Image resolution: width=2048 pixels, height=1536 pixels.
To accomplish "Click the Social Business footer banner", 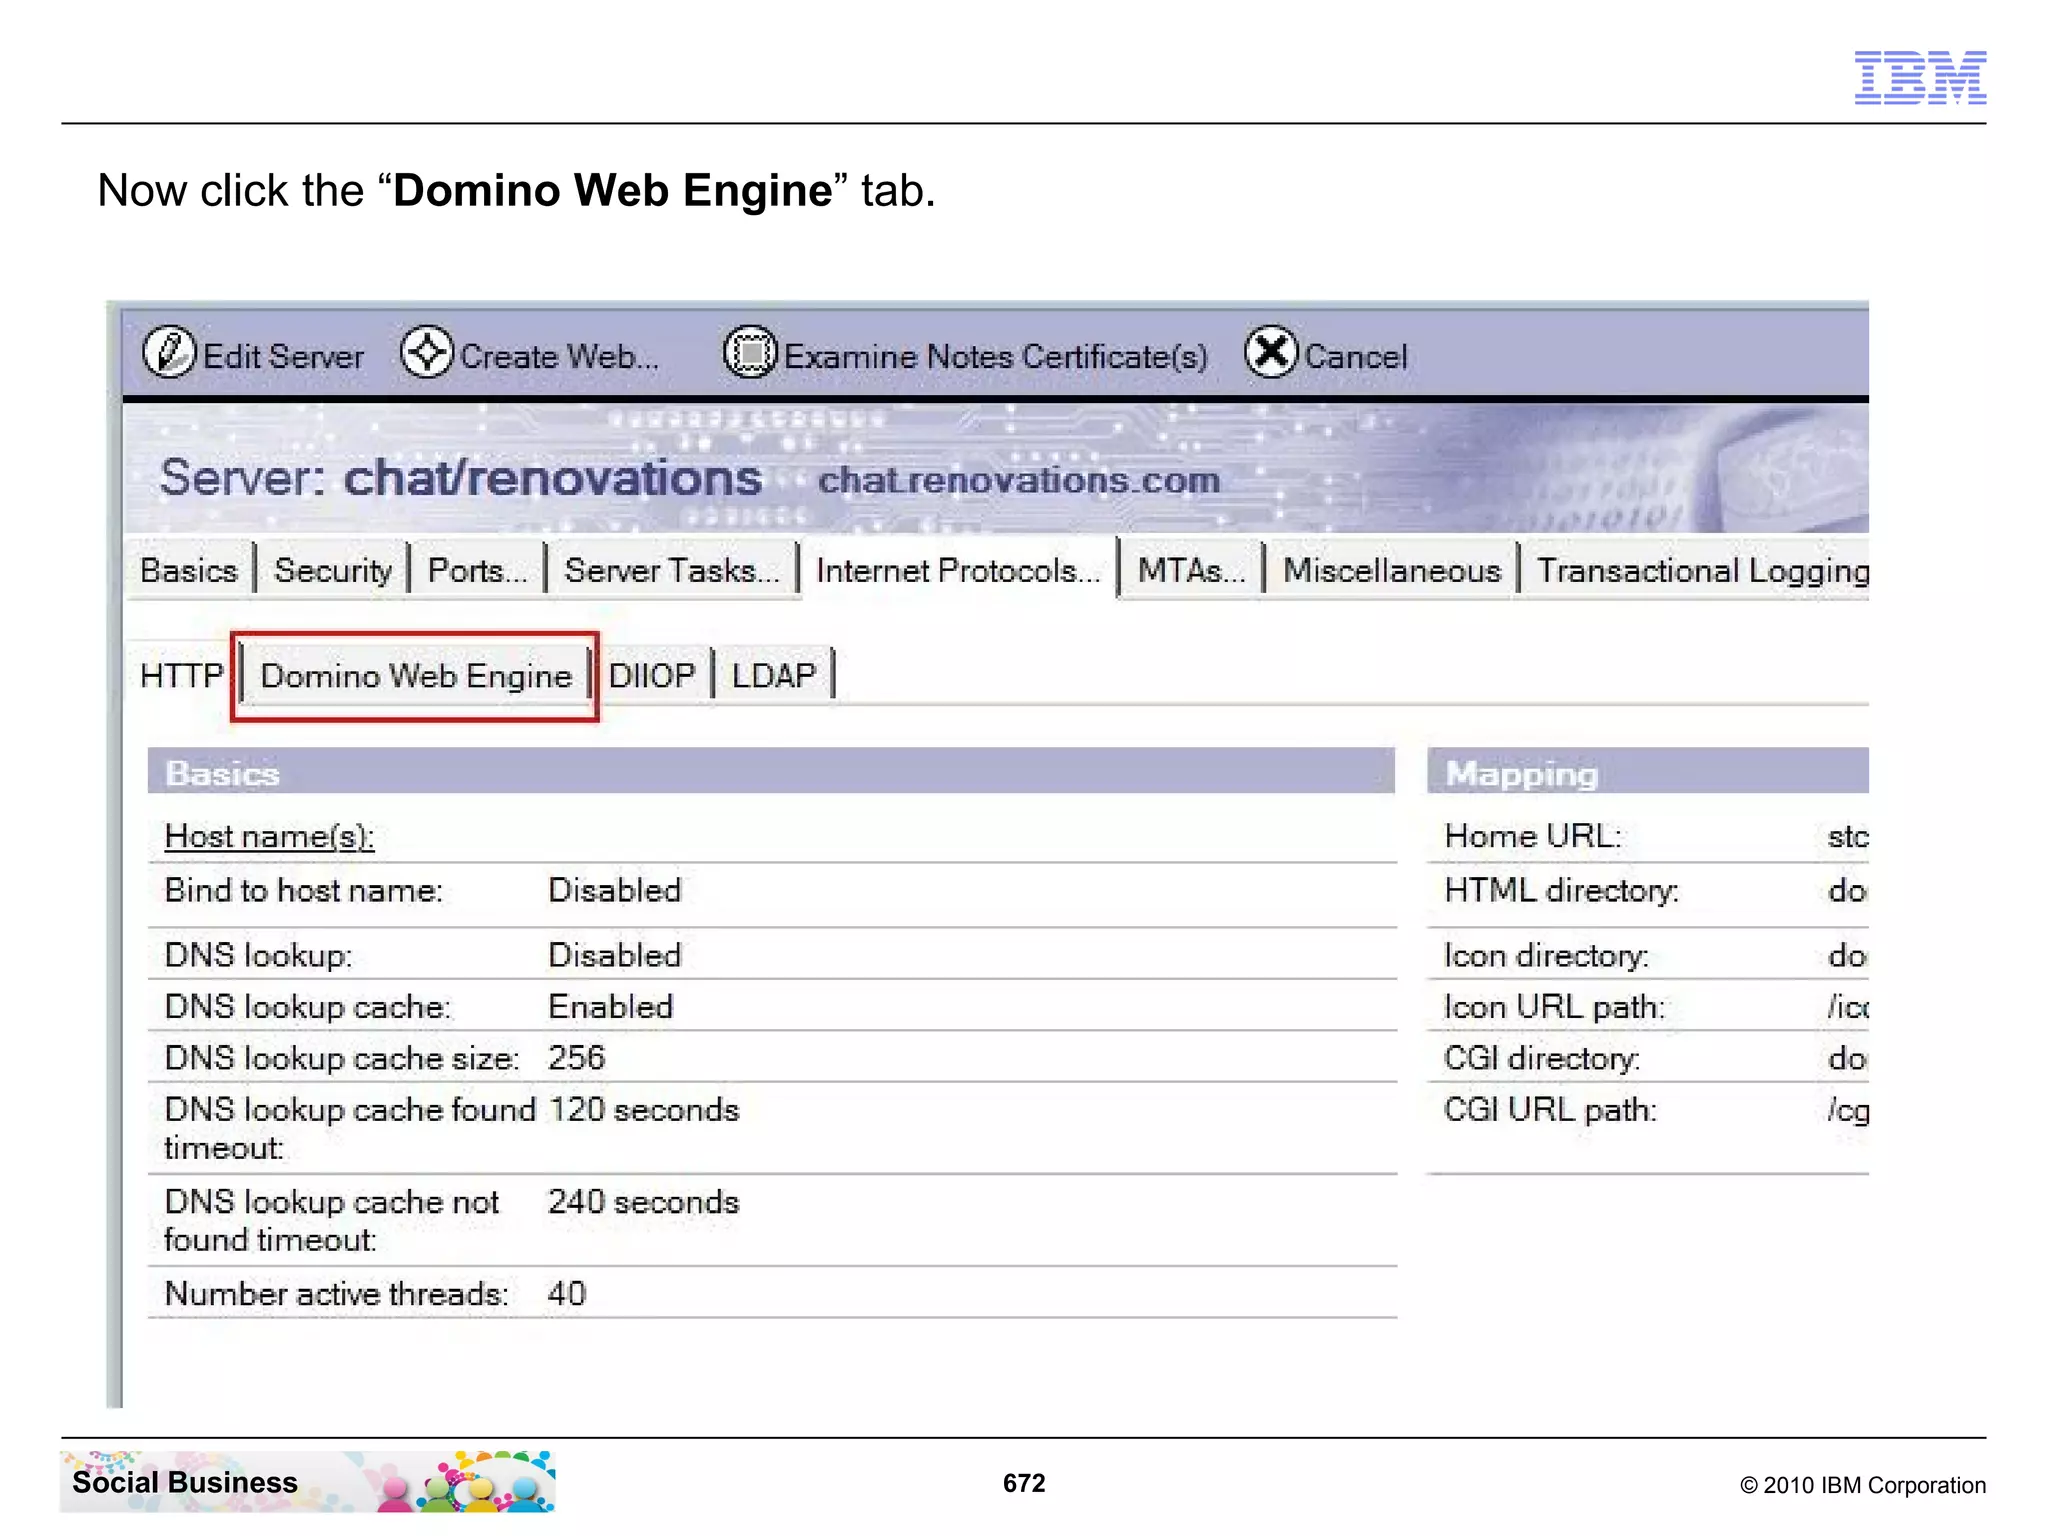I will coord(308,1482).
